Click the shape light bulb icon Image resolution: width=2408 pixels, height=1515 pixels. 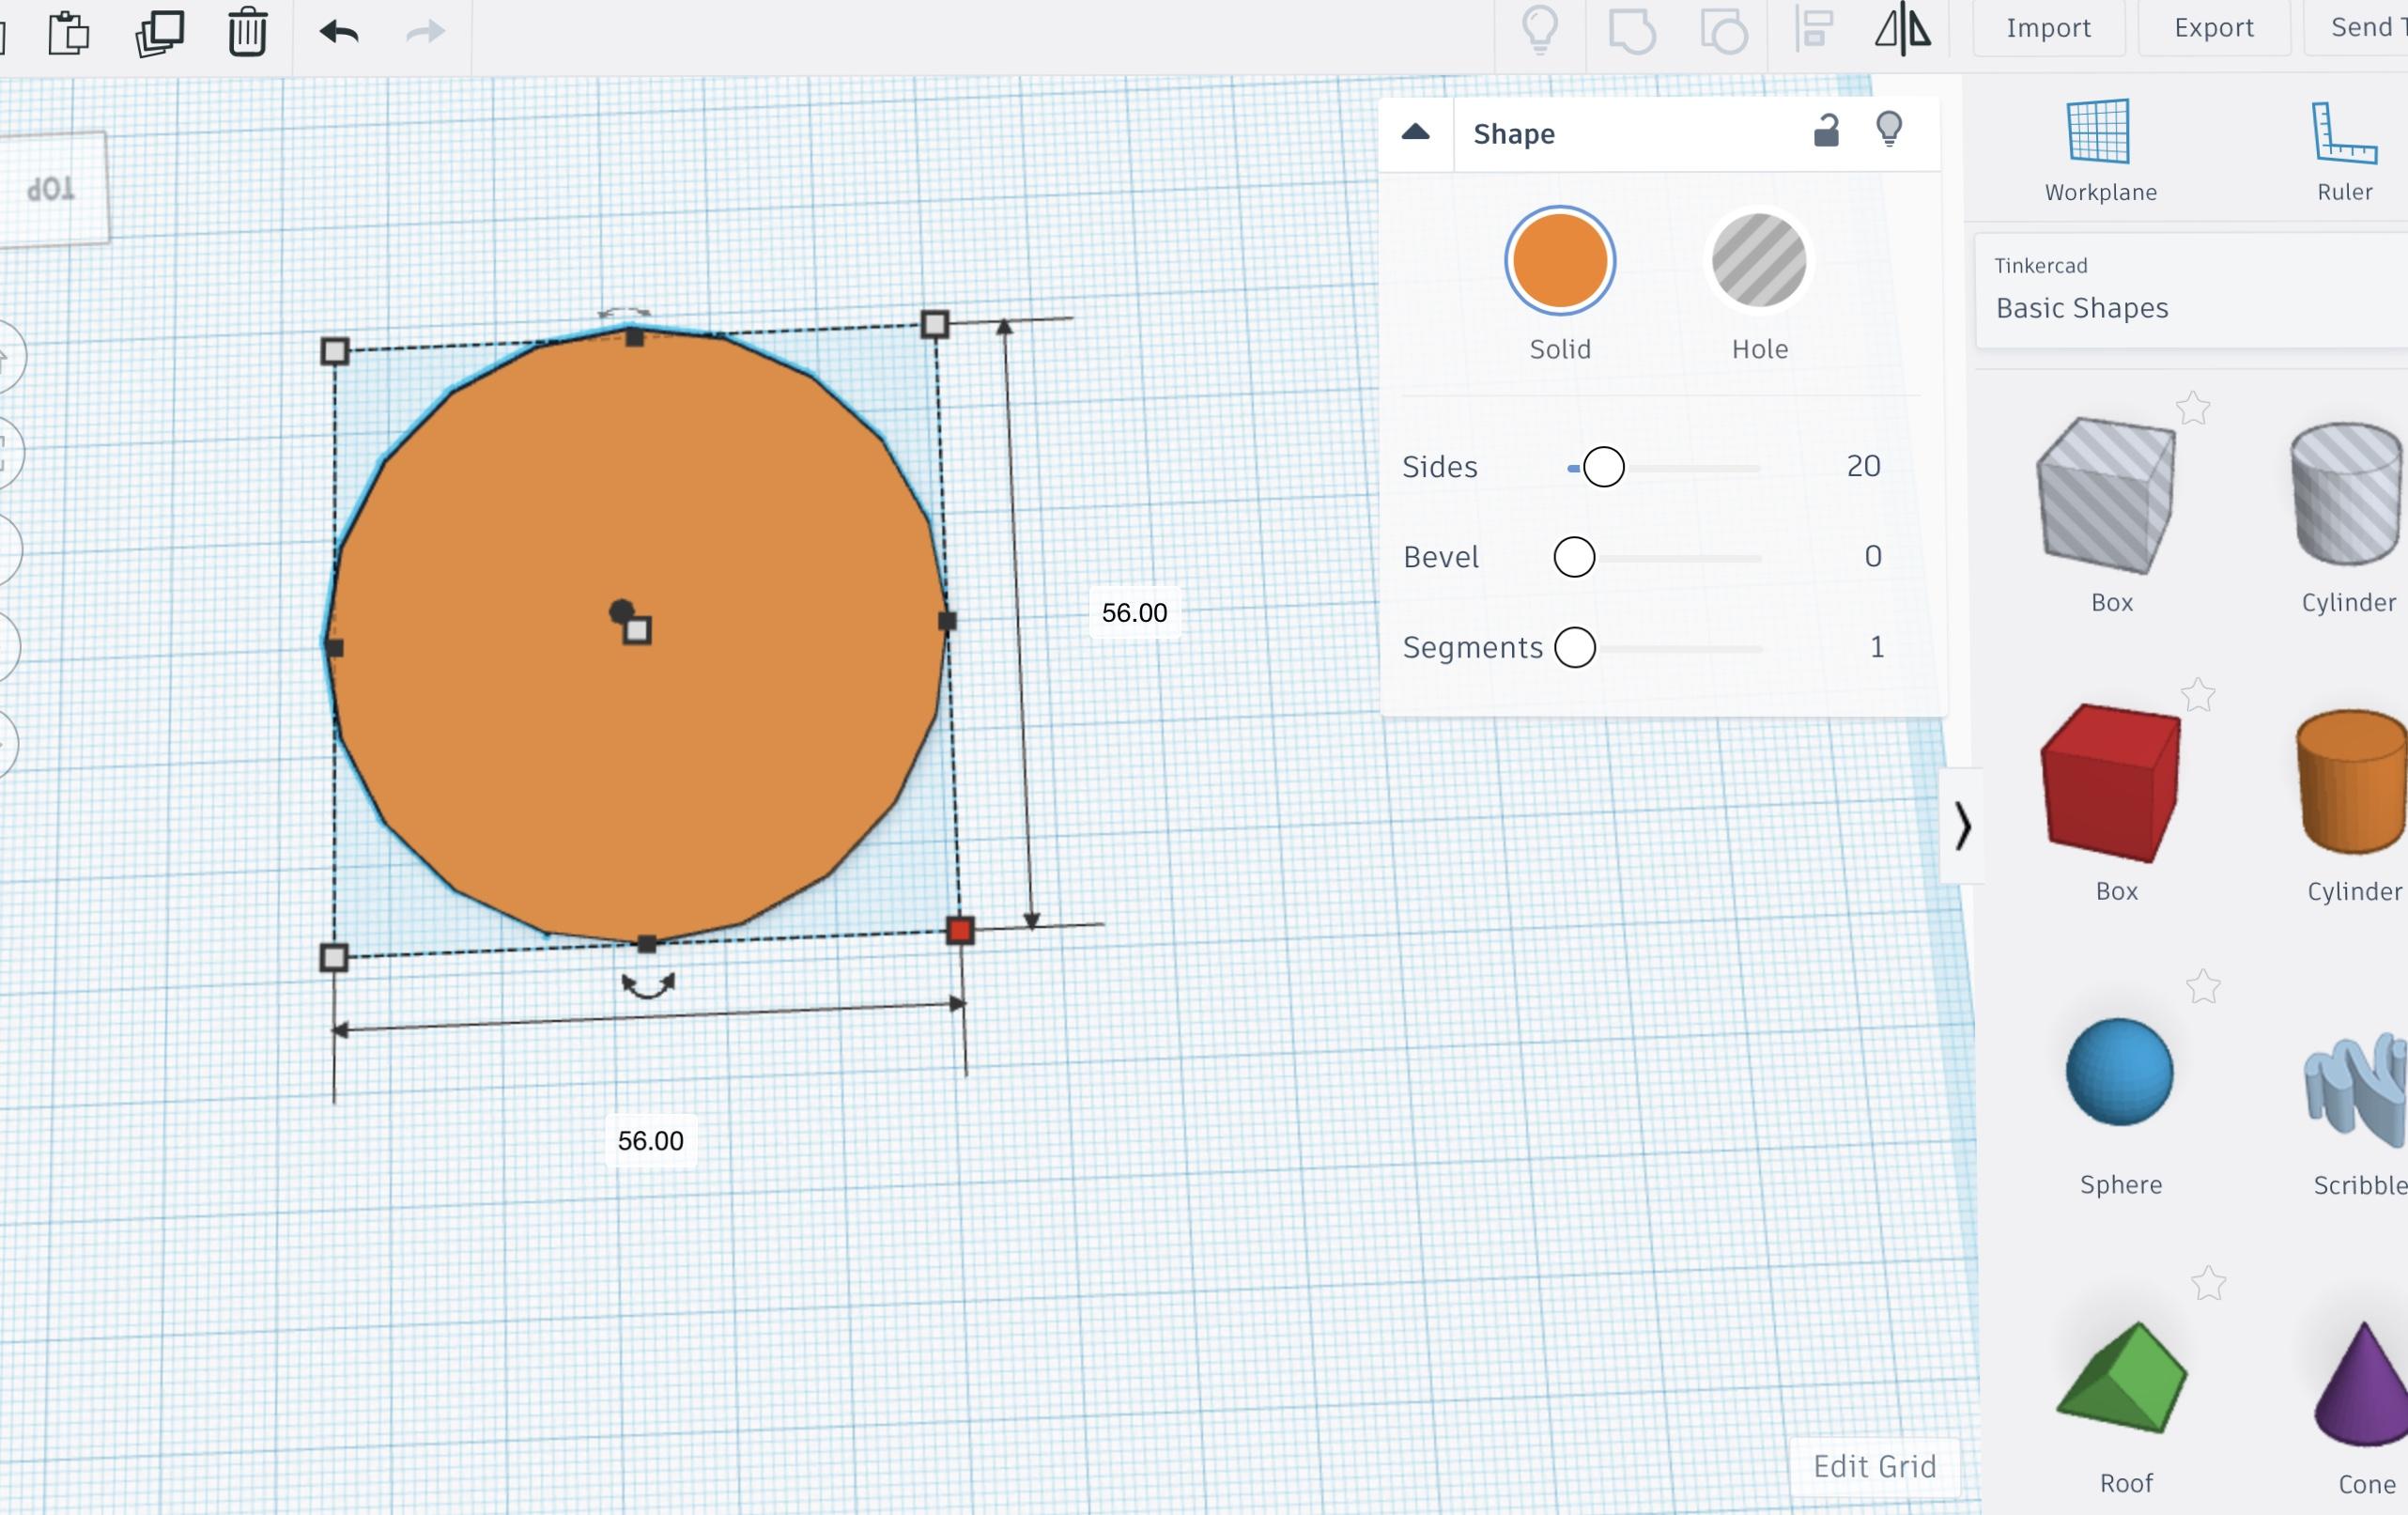1890,130
